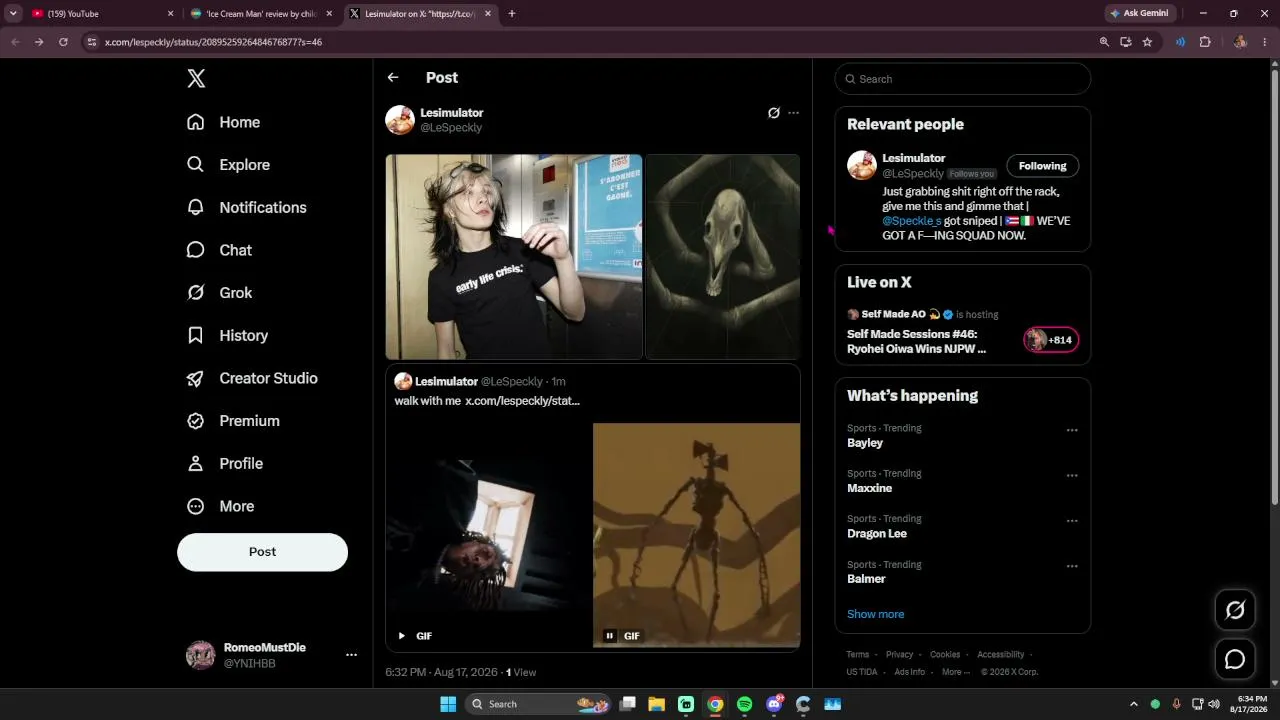Click the Ask Gemini button

(x=1139, y=14)
